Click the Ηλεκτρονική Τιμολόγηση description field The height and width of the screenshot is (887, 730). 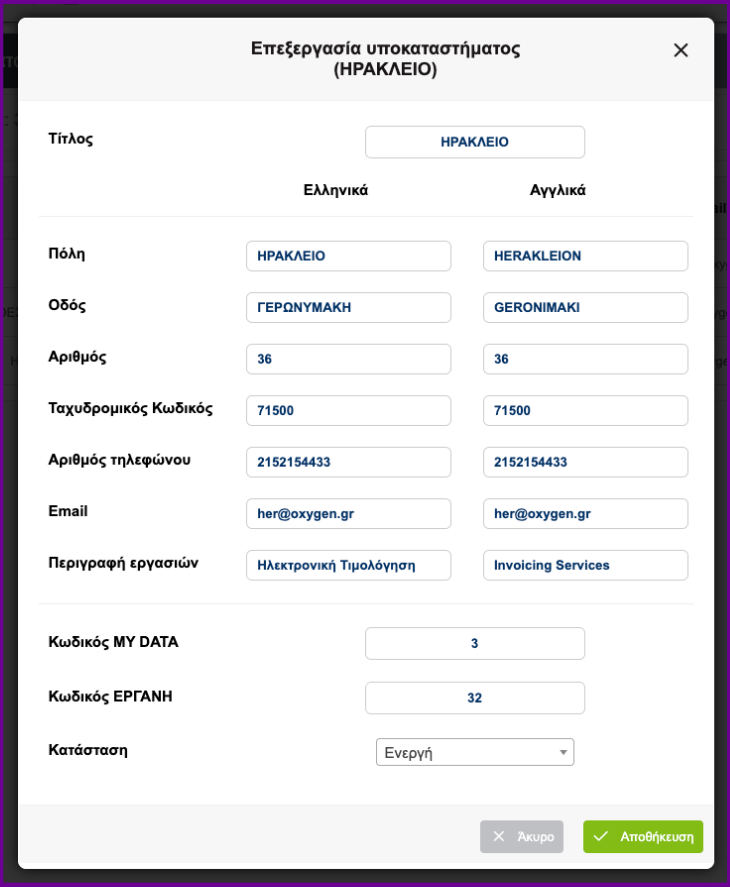click(348, 565)
